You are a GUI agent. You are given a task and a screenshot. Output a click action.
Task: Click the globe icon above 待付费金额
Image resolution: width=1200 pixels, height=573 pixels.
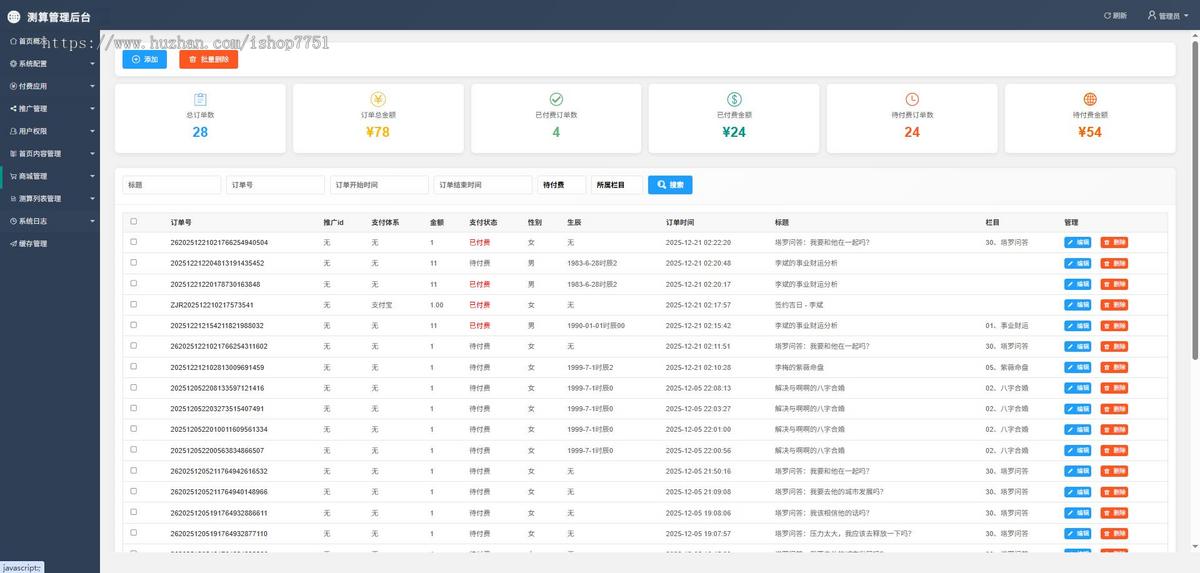1090,99
